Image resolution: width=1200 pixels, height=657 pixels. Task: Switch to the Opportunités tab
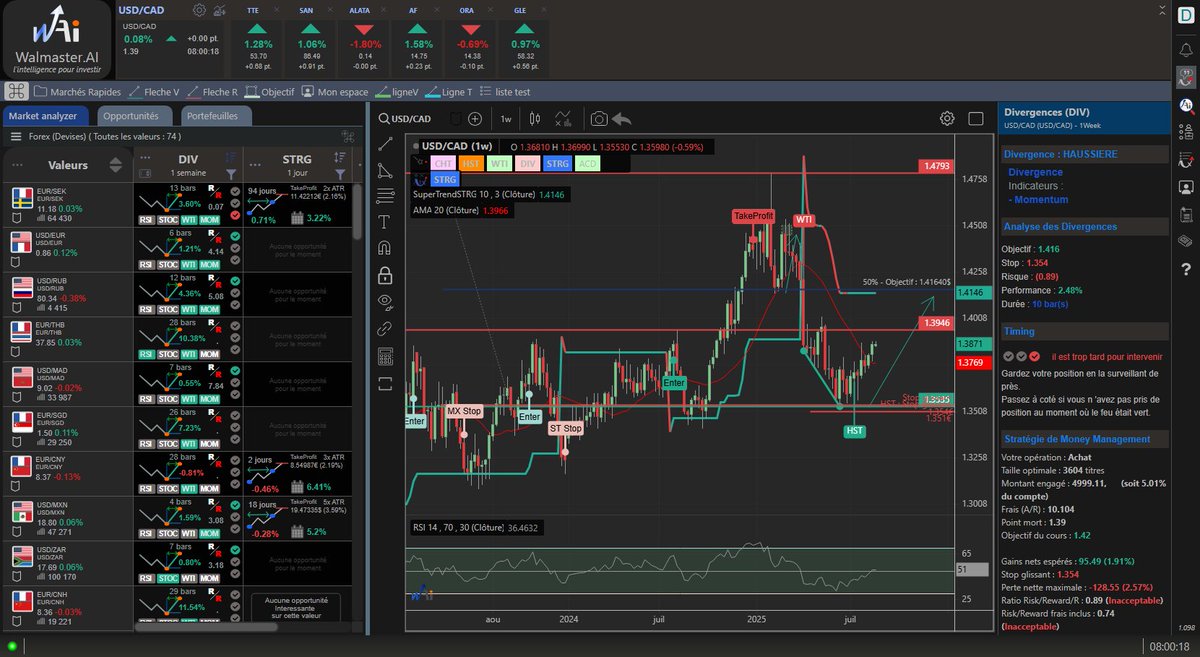[137, 116]
